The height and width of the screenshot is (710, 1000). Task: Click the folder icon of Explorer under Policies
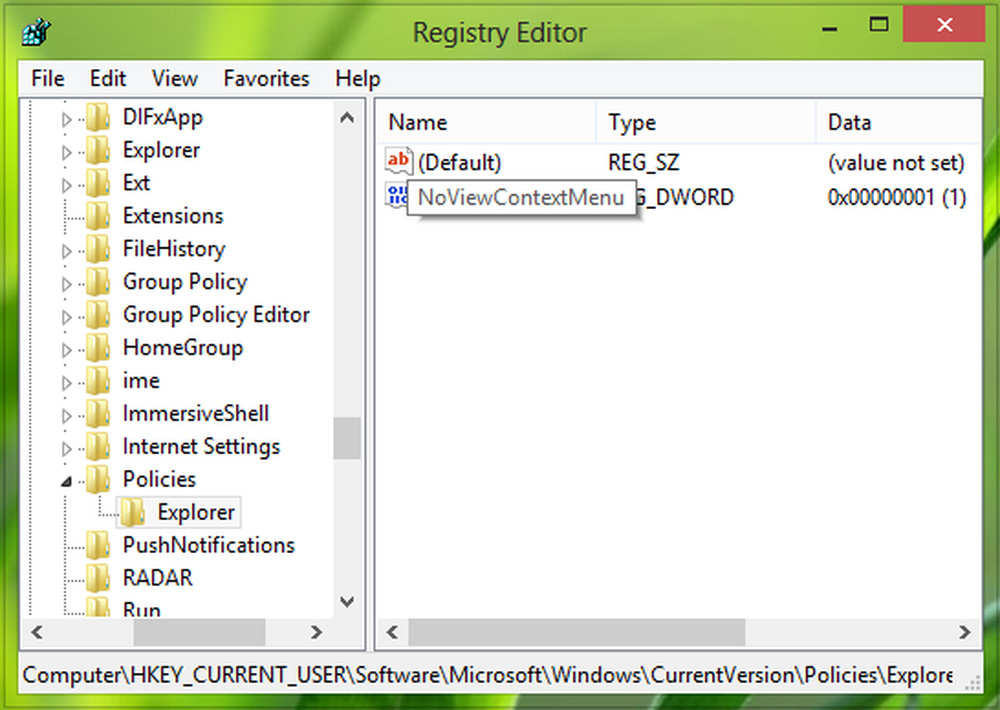click(x=133, y=512)
